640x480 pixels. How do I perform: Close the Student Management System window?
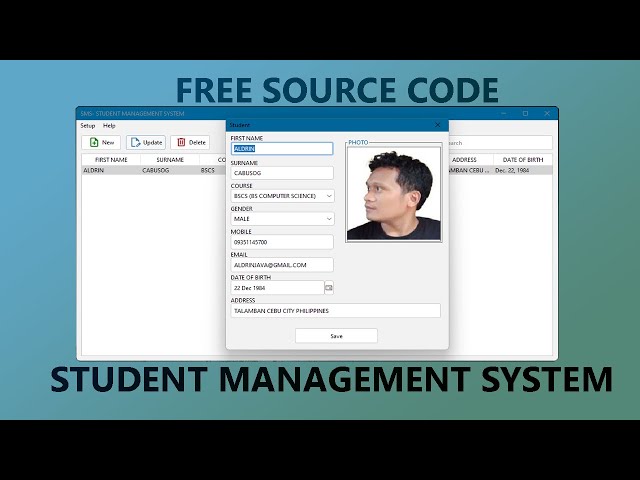[547, 113]
